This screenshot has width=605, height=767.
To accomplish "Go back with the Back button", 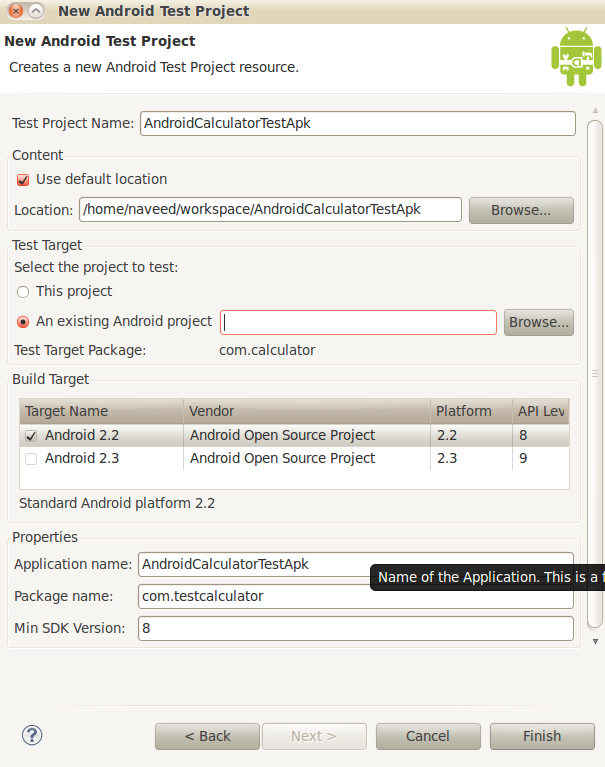I will [x=207, y=736].
